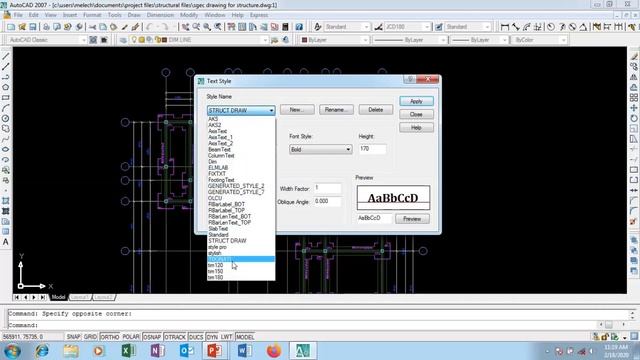
Task: Toggle DUCS in status bar
Action: (x=196, y=337)
